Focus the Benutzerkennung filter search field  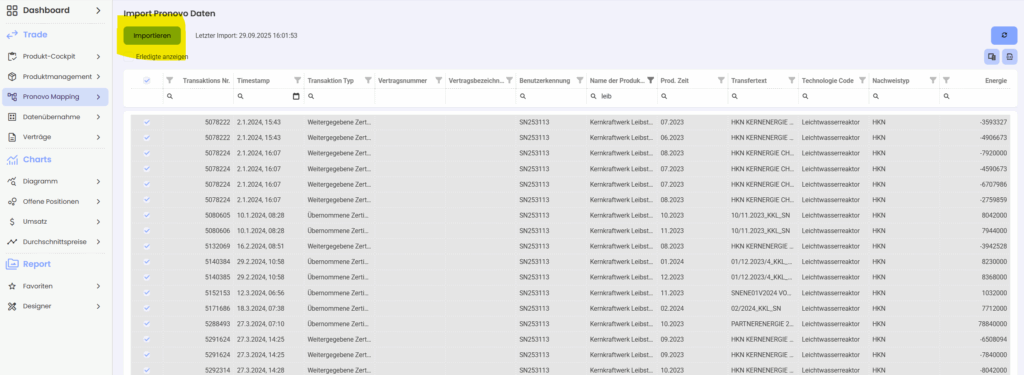(x=551, y=96)
